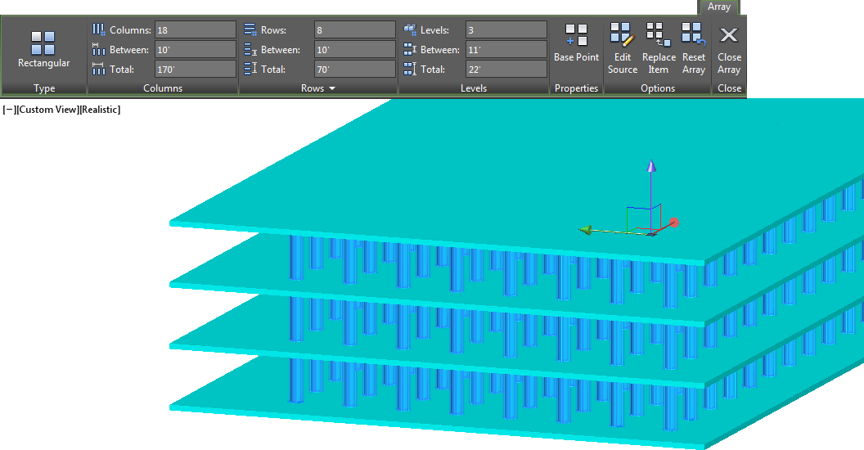
Task: Open the [-] viewport controls menu
Action: (x=8, y=110)
